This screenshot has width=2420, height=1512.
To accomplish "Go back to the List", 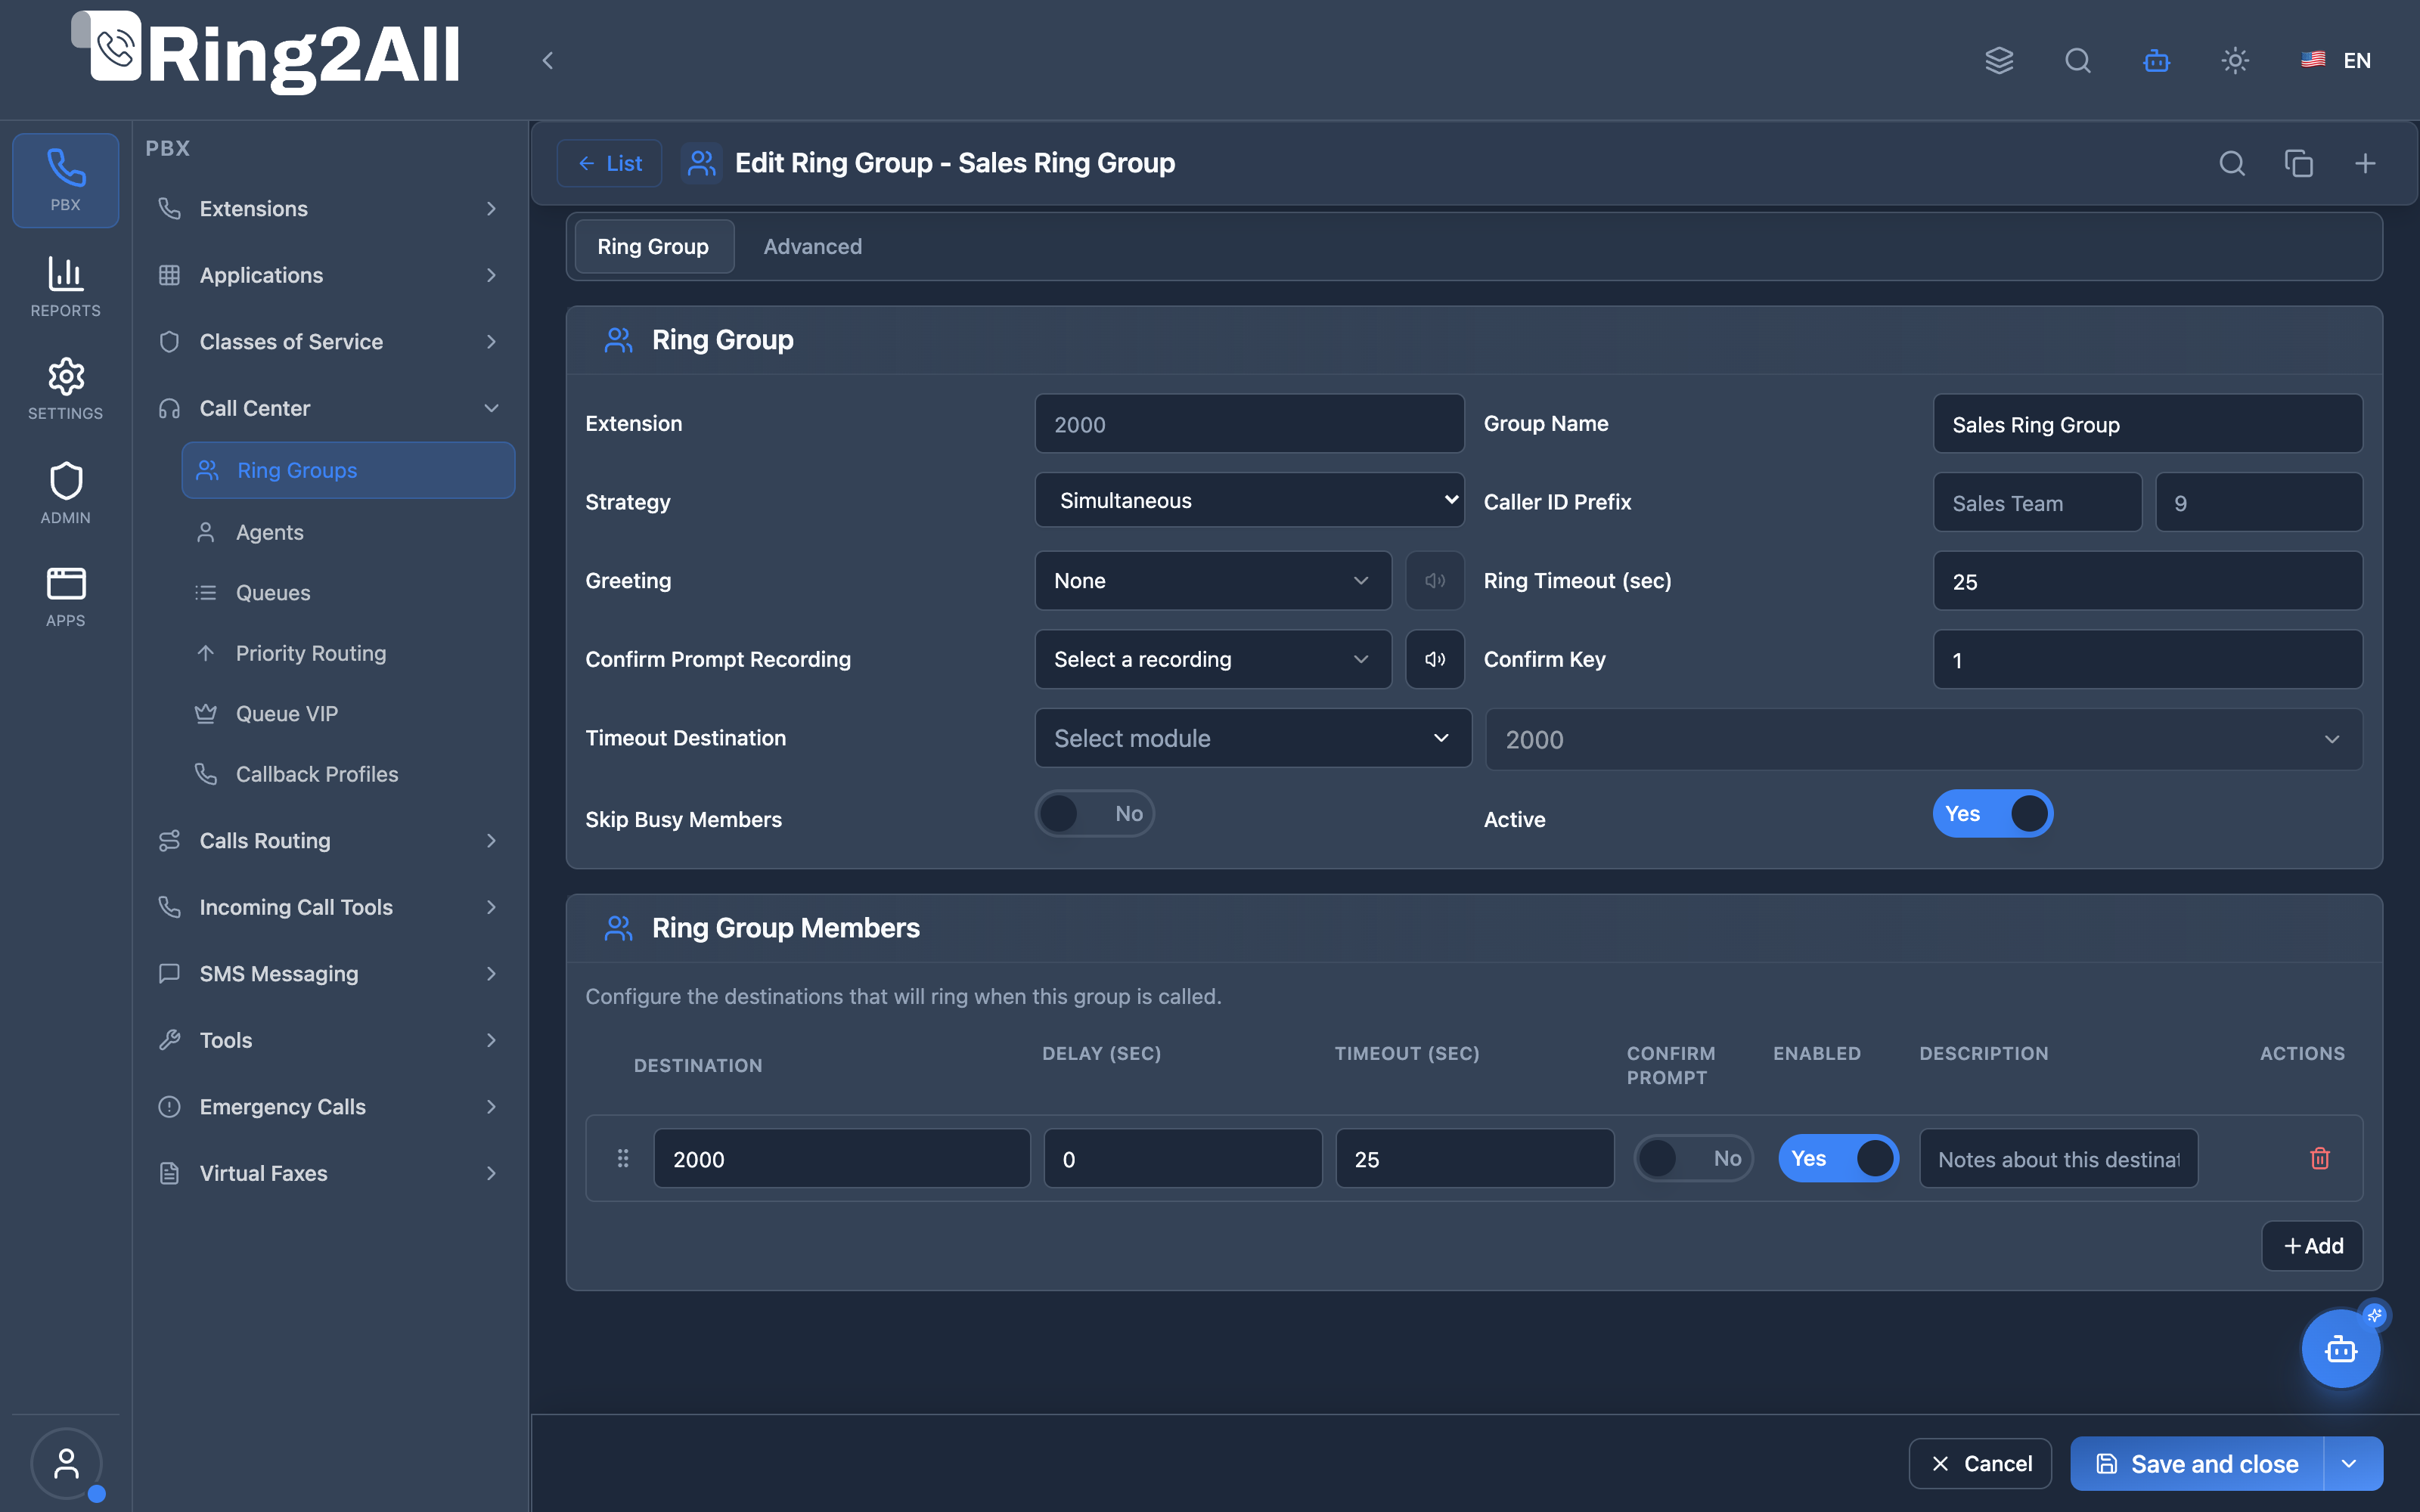I will coord(609,163).
